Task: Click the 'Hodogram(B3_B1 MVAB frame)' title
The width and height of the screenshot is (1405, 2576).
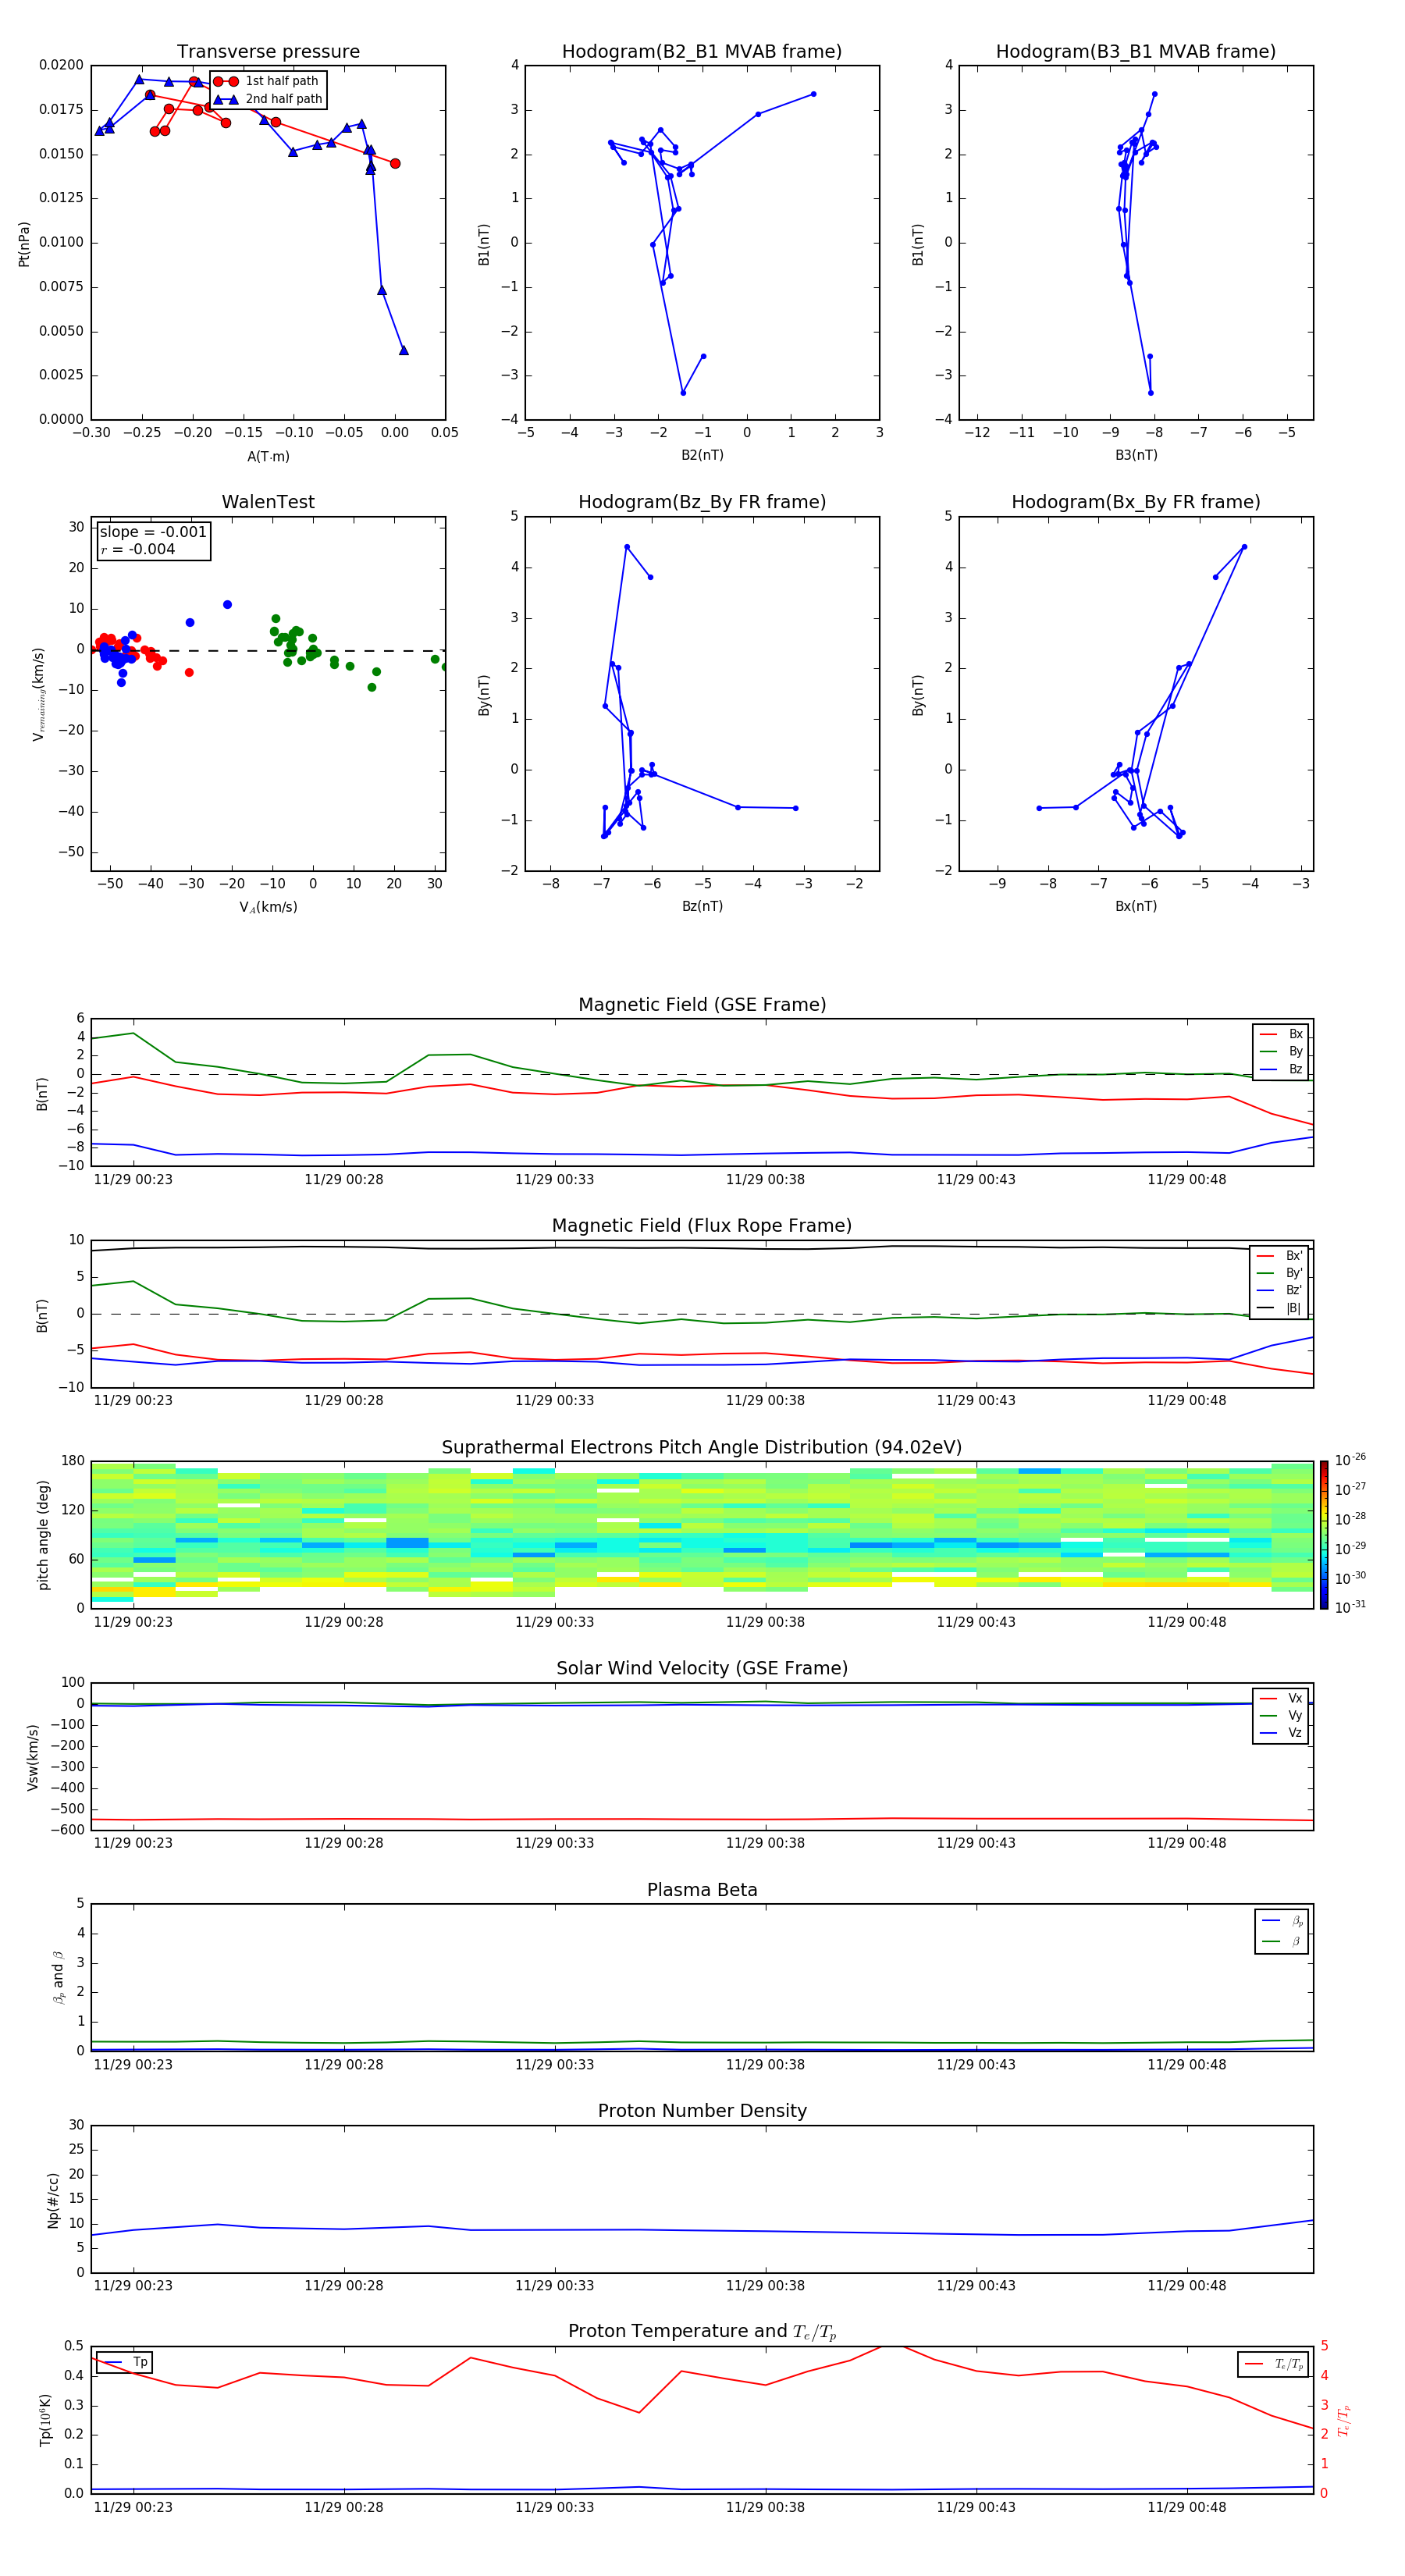Action: tap(1136, 52)
